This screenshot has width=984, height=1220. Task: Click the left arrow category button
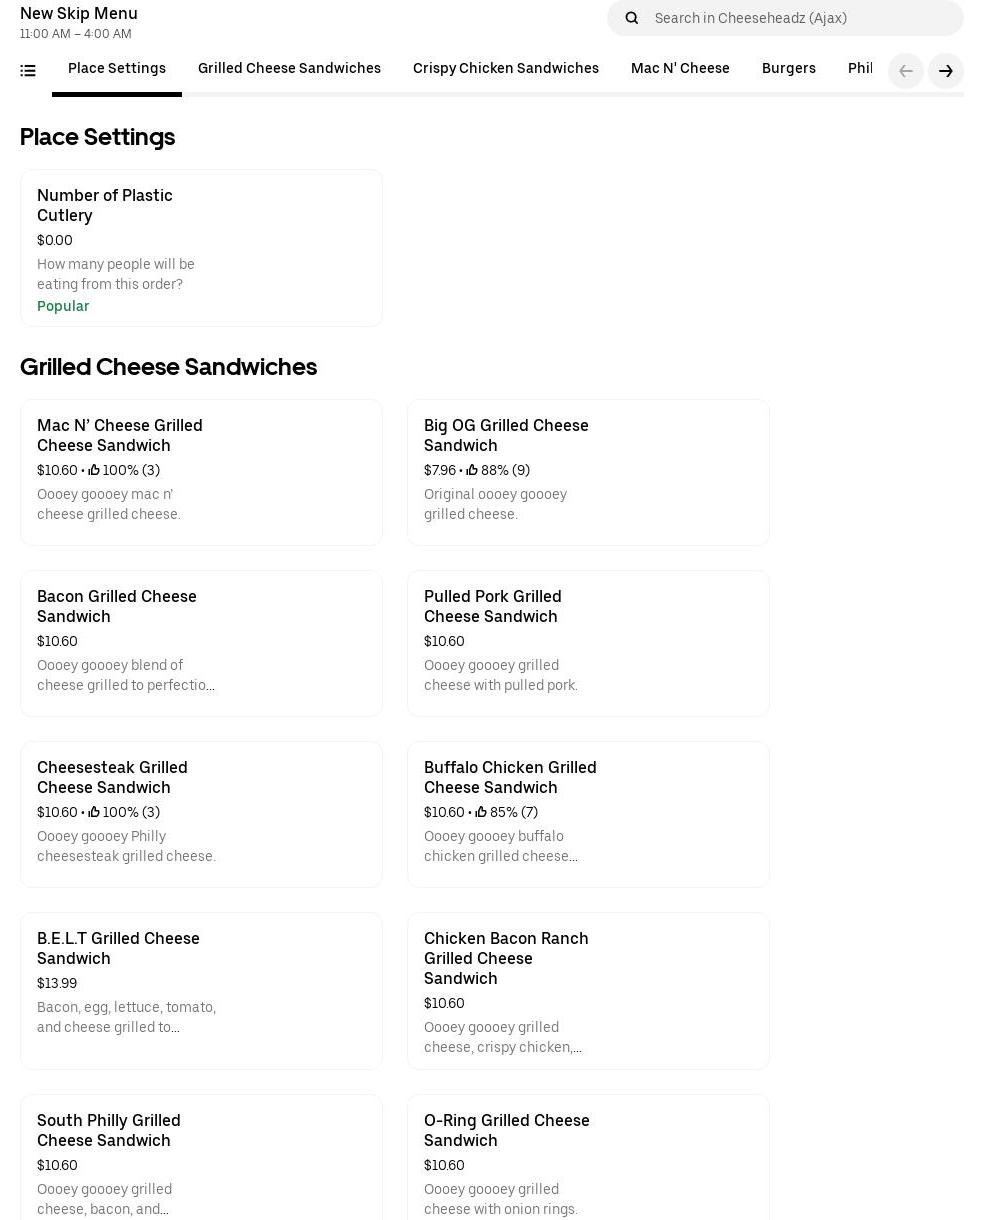(906, 71)
